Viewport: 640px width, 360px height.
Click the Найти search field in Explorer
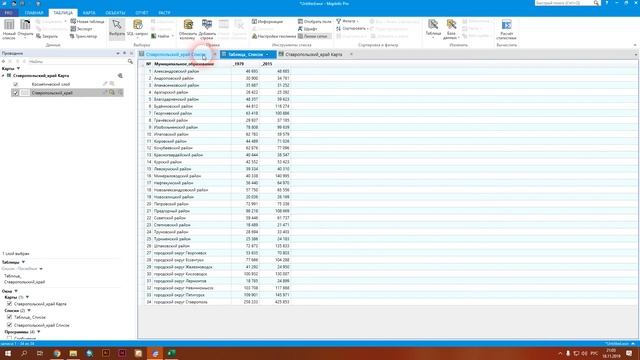tap(78, 62)
